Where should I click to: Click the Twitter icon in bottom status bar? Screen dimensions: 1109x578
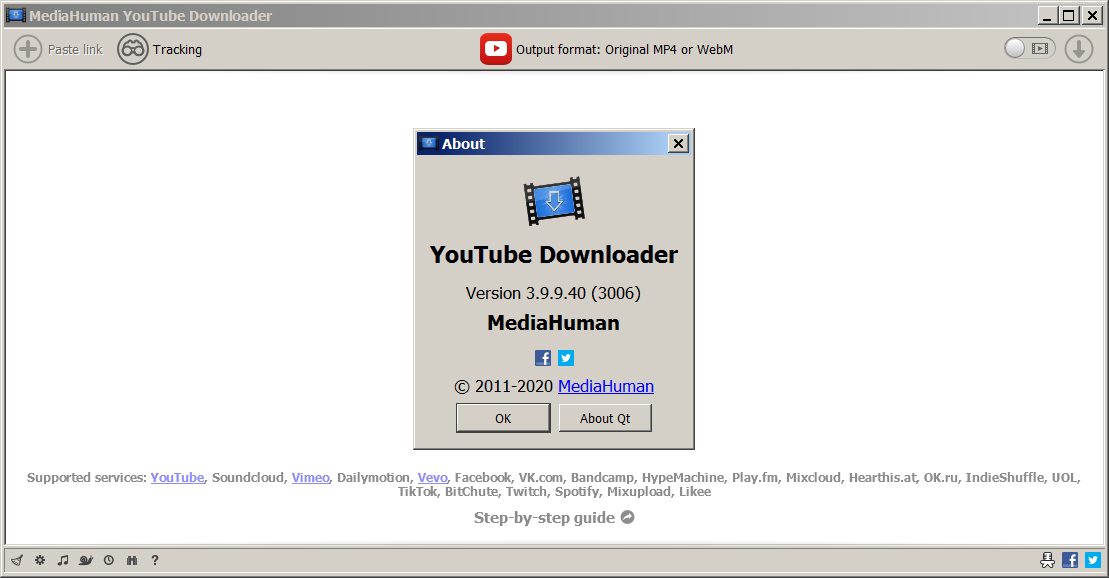pos(1093,560)
